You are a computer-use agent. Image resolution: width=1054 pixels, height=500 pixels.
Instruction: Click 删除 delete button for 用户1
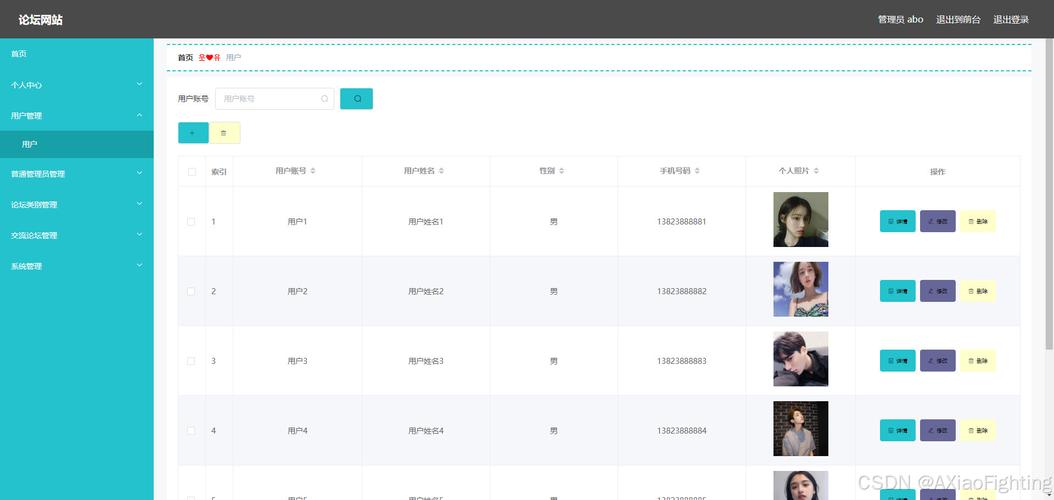click(977, 221)
